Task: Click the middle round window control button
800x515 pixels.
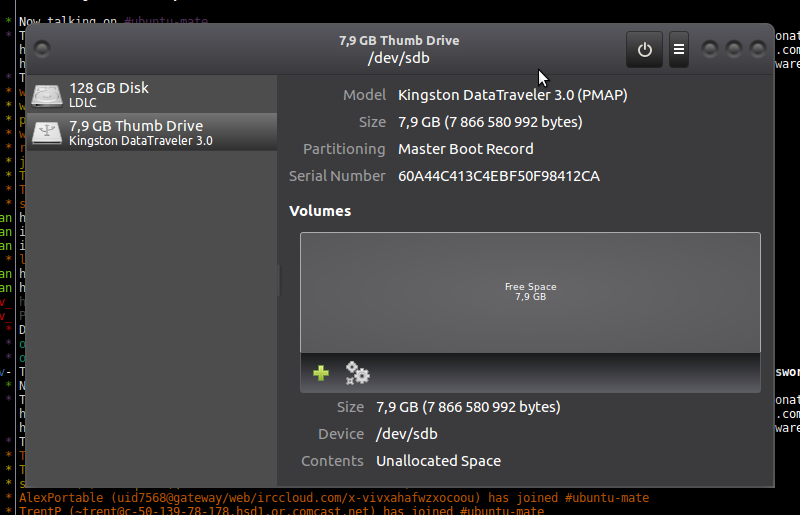Action: (x=734, y=48)
